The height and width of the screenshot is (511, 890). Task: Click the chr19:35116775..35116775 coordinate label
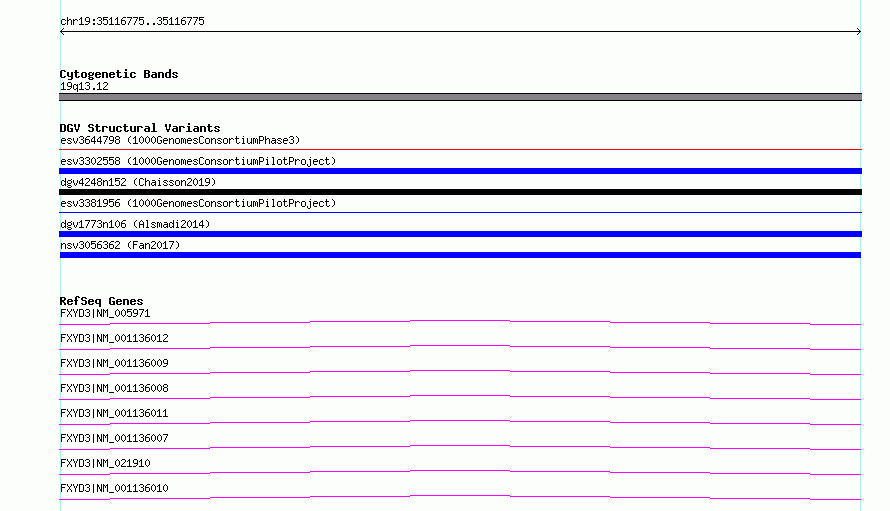coord(132,22)
